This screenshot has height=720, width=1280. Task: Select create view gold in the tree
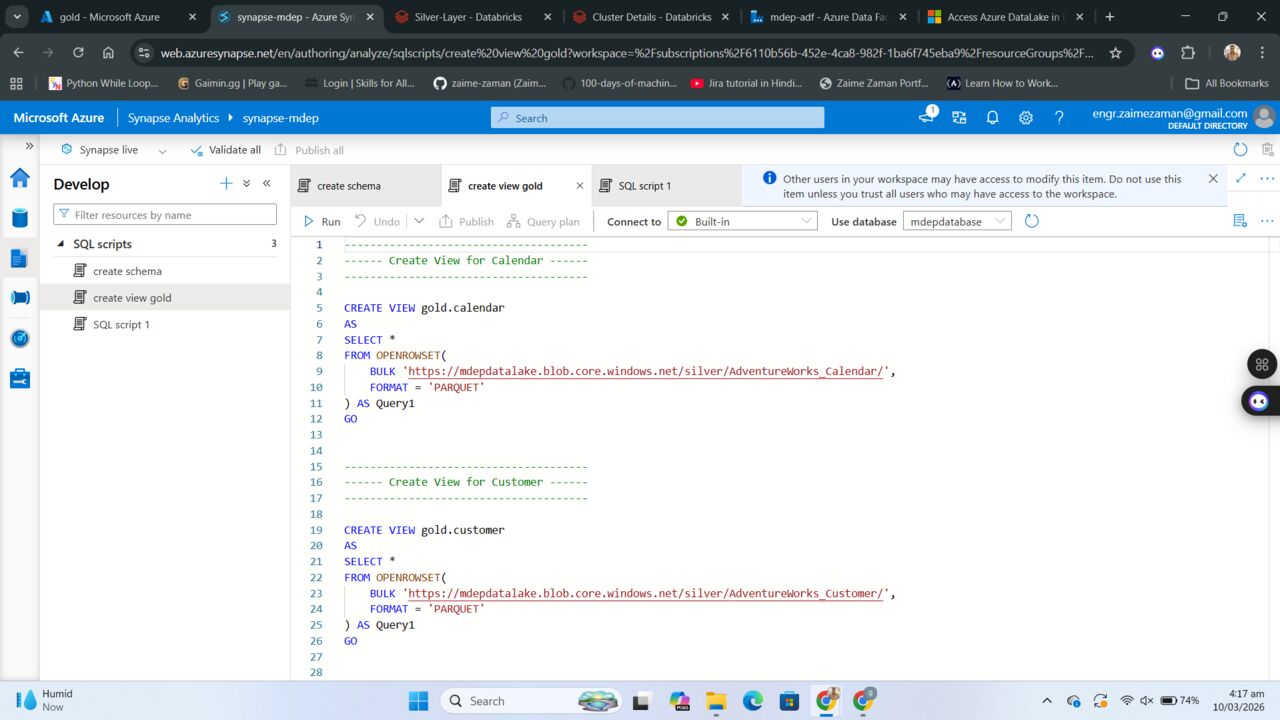point(132,298)
